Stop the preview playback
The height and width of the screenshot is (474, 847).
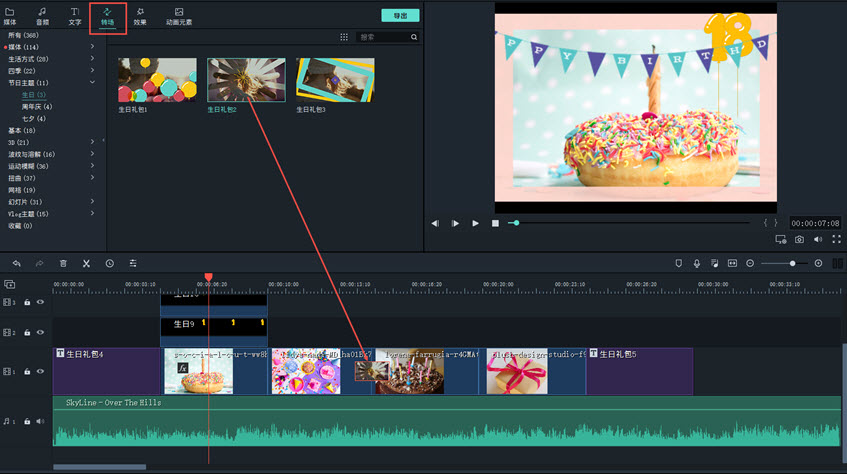(x=495, y=223)
